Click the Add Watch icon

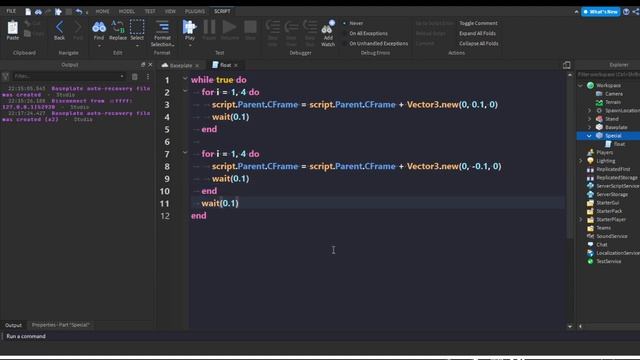pyautogui.click(x=328, y=28)
